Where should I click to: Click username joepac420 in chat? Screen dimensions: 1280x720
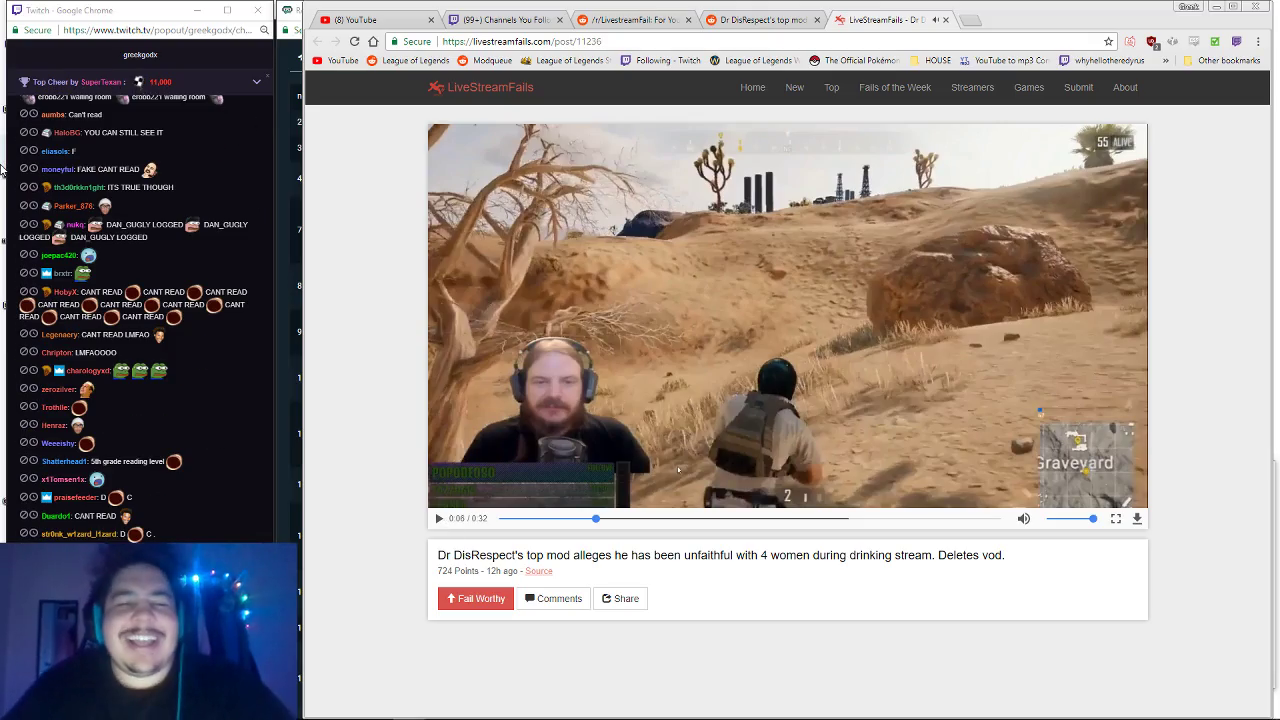pyautogui.click(x=59, y=256)
